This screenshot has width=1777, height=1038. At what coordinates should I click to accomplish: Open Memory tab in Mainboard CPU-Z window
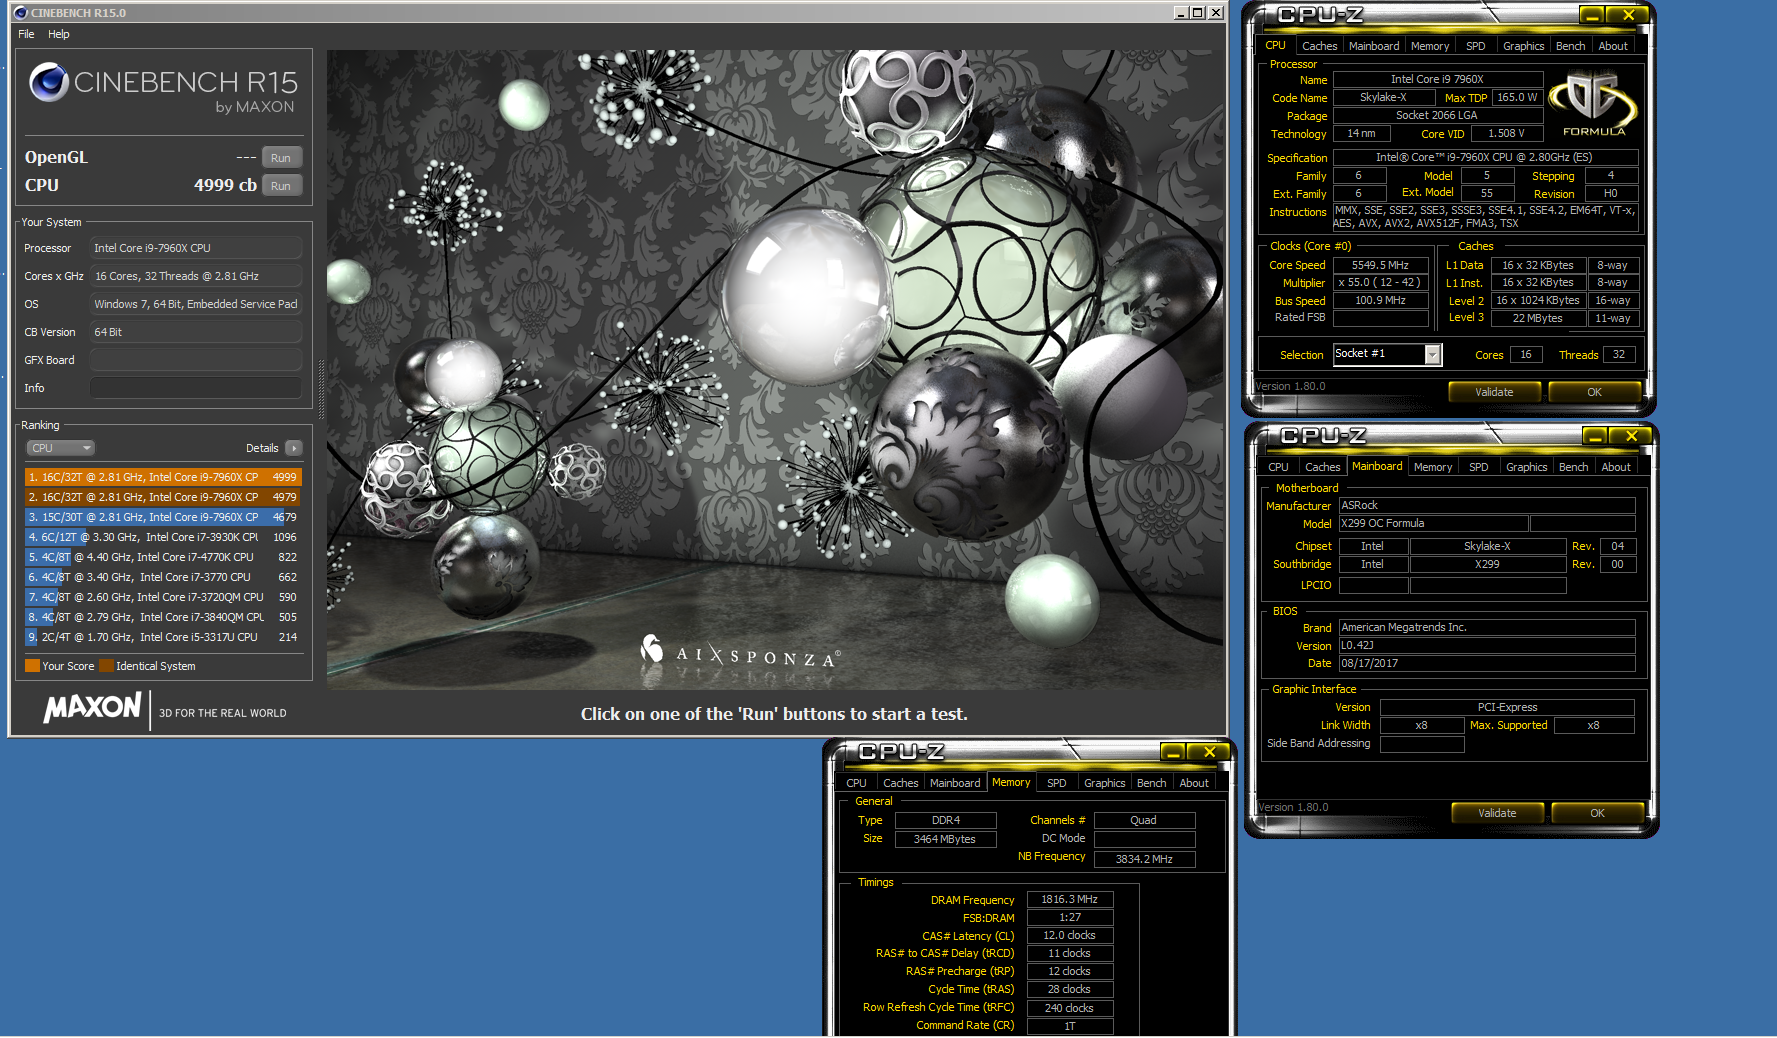1433,467
